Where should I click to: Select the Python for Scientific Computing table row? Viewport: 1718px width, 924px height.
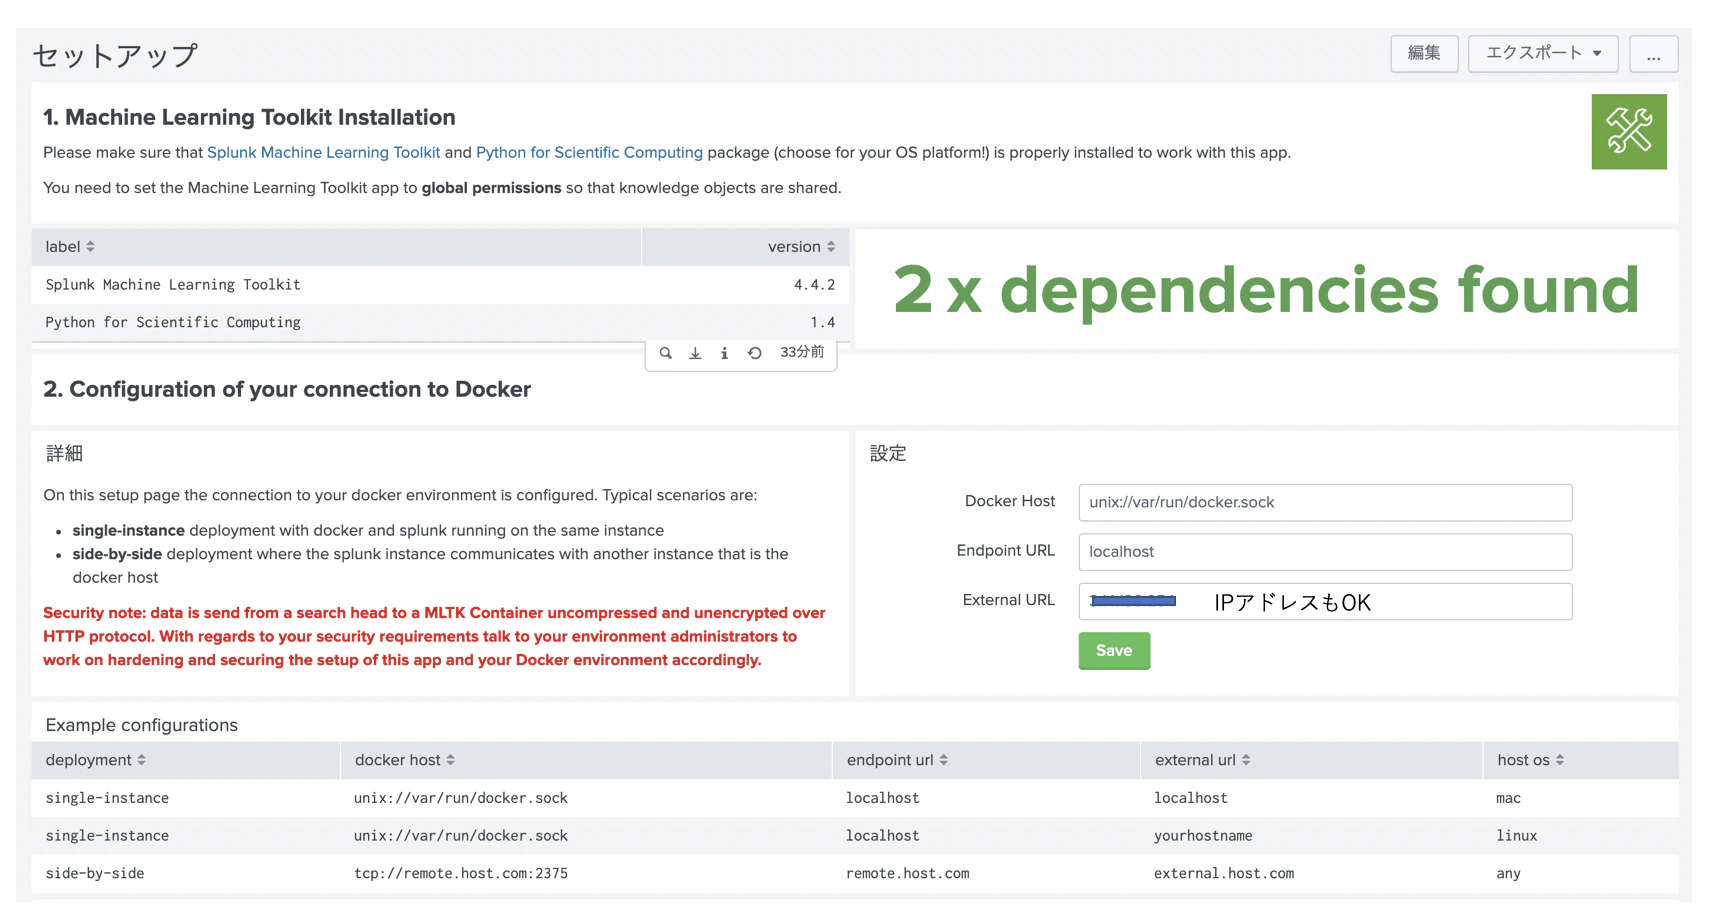pos(440,323)
